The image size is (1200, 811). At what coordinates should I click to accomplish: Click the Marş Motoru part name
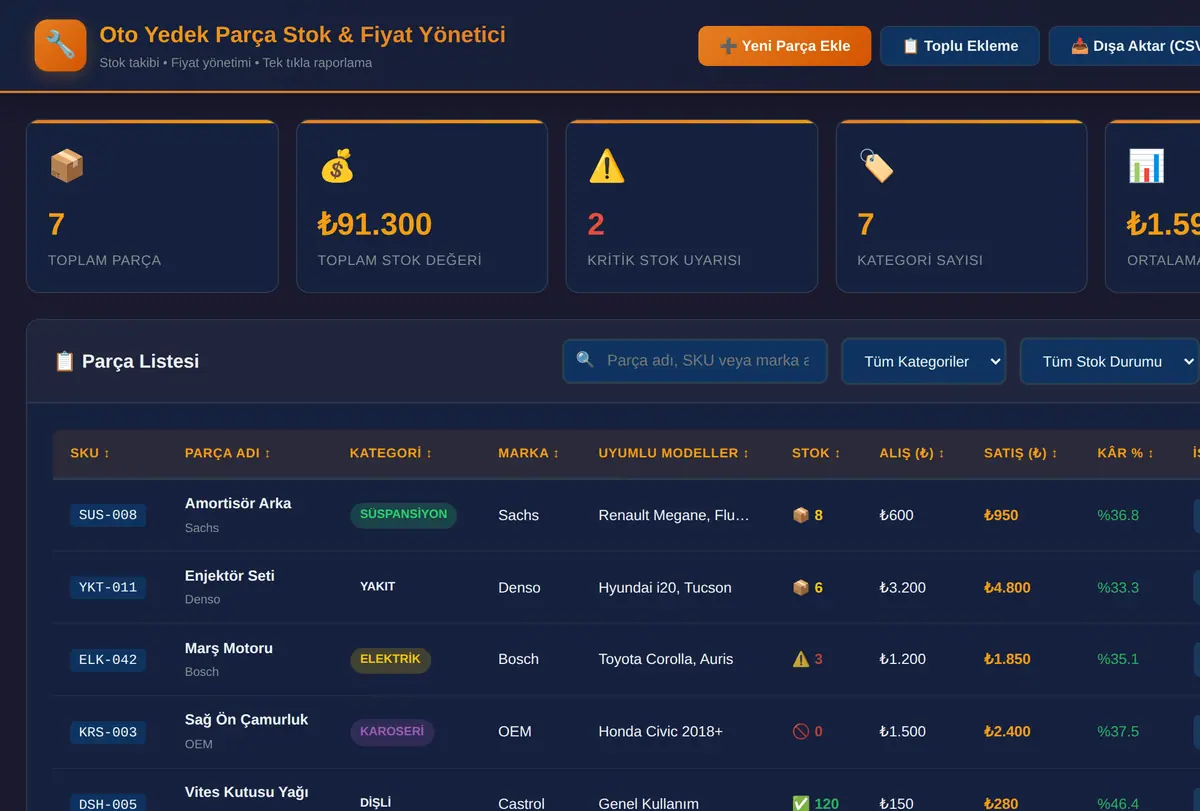point(229,648)
